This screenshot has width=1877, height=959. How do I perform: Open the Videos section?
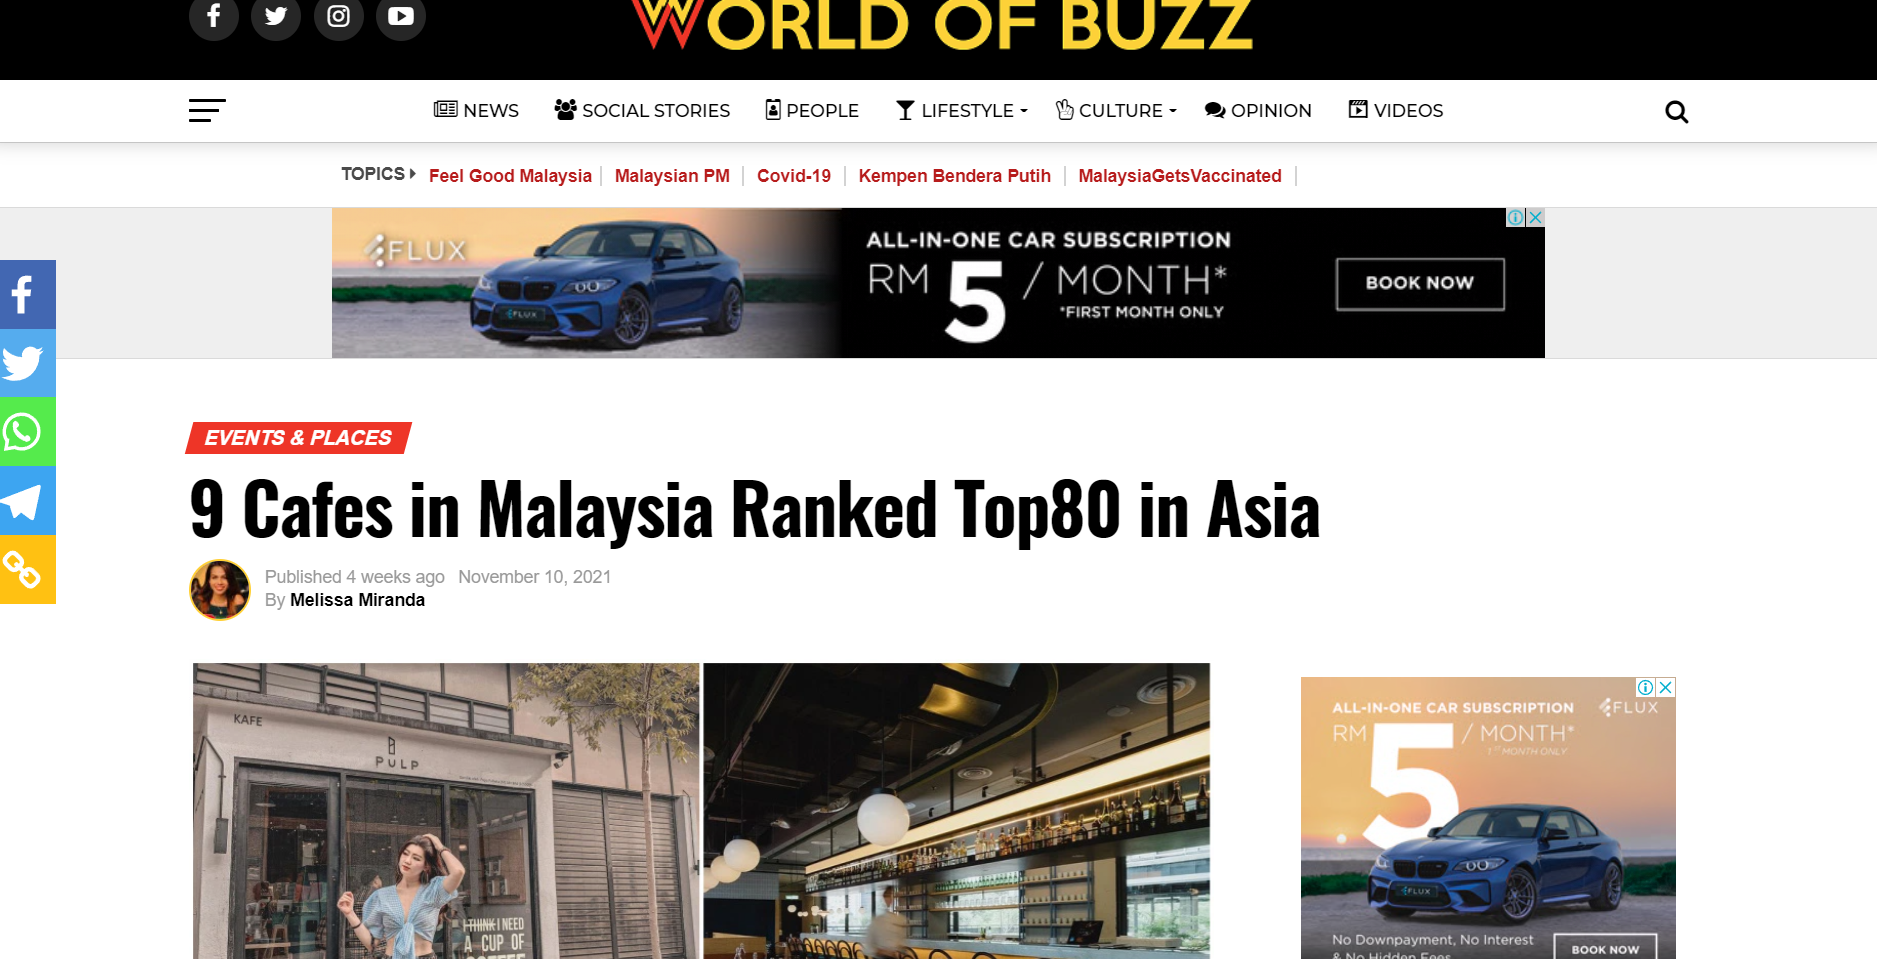[x=1396, y=110]
